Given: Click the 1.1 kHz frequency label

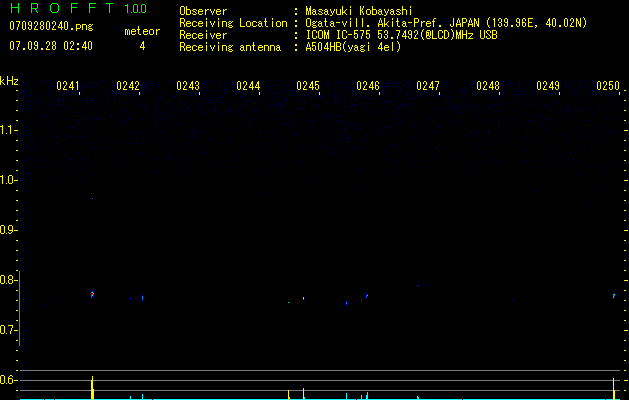Looking at the screenshot, I should 7,130.
